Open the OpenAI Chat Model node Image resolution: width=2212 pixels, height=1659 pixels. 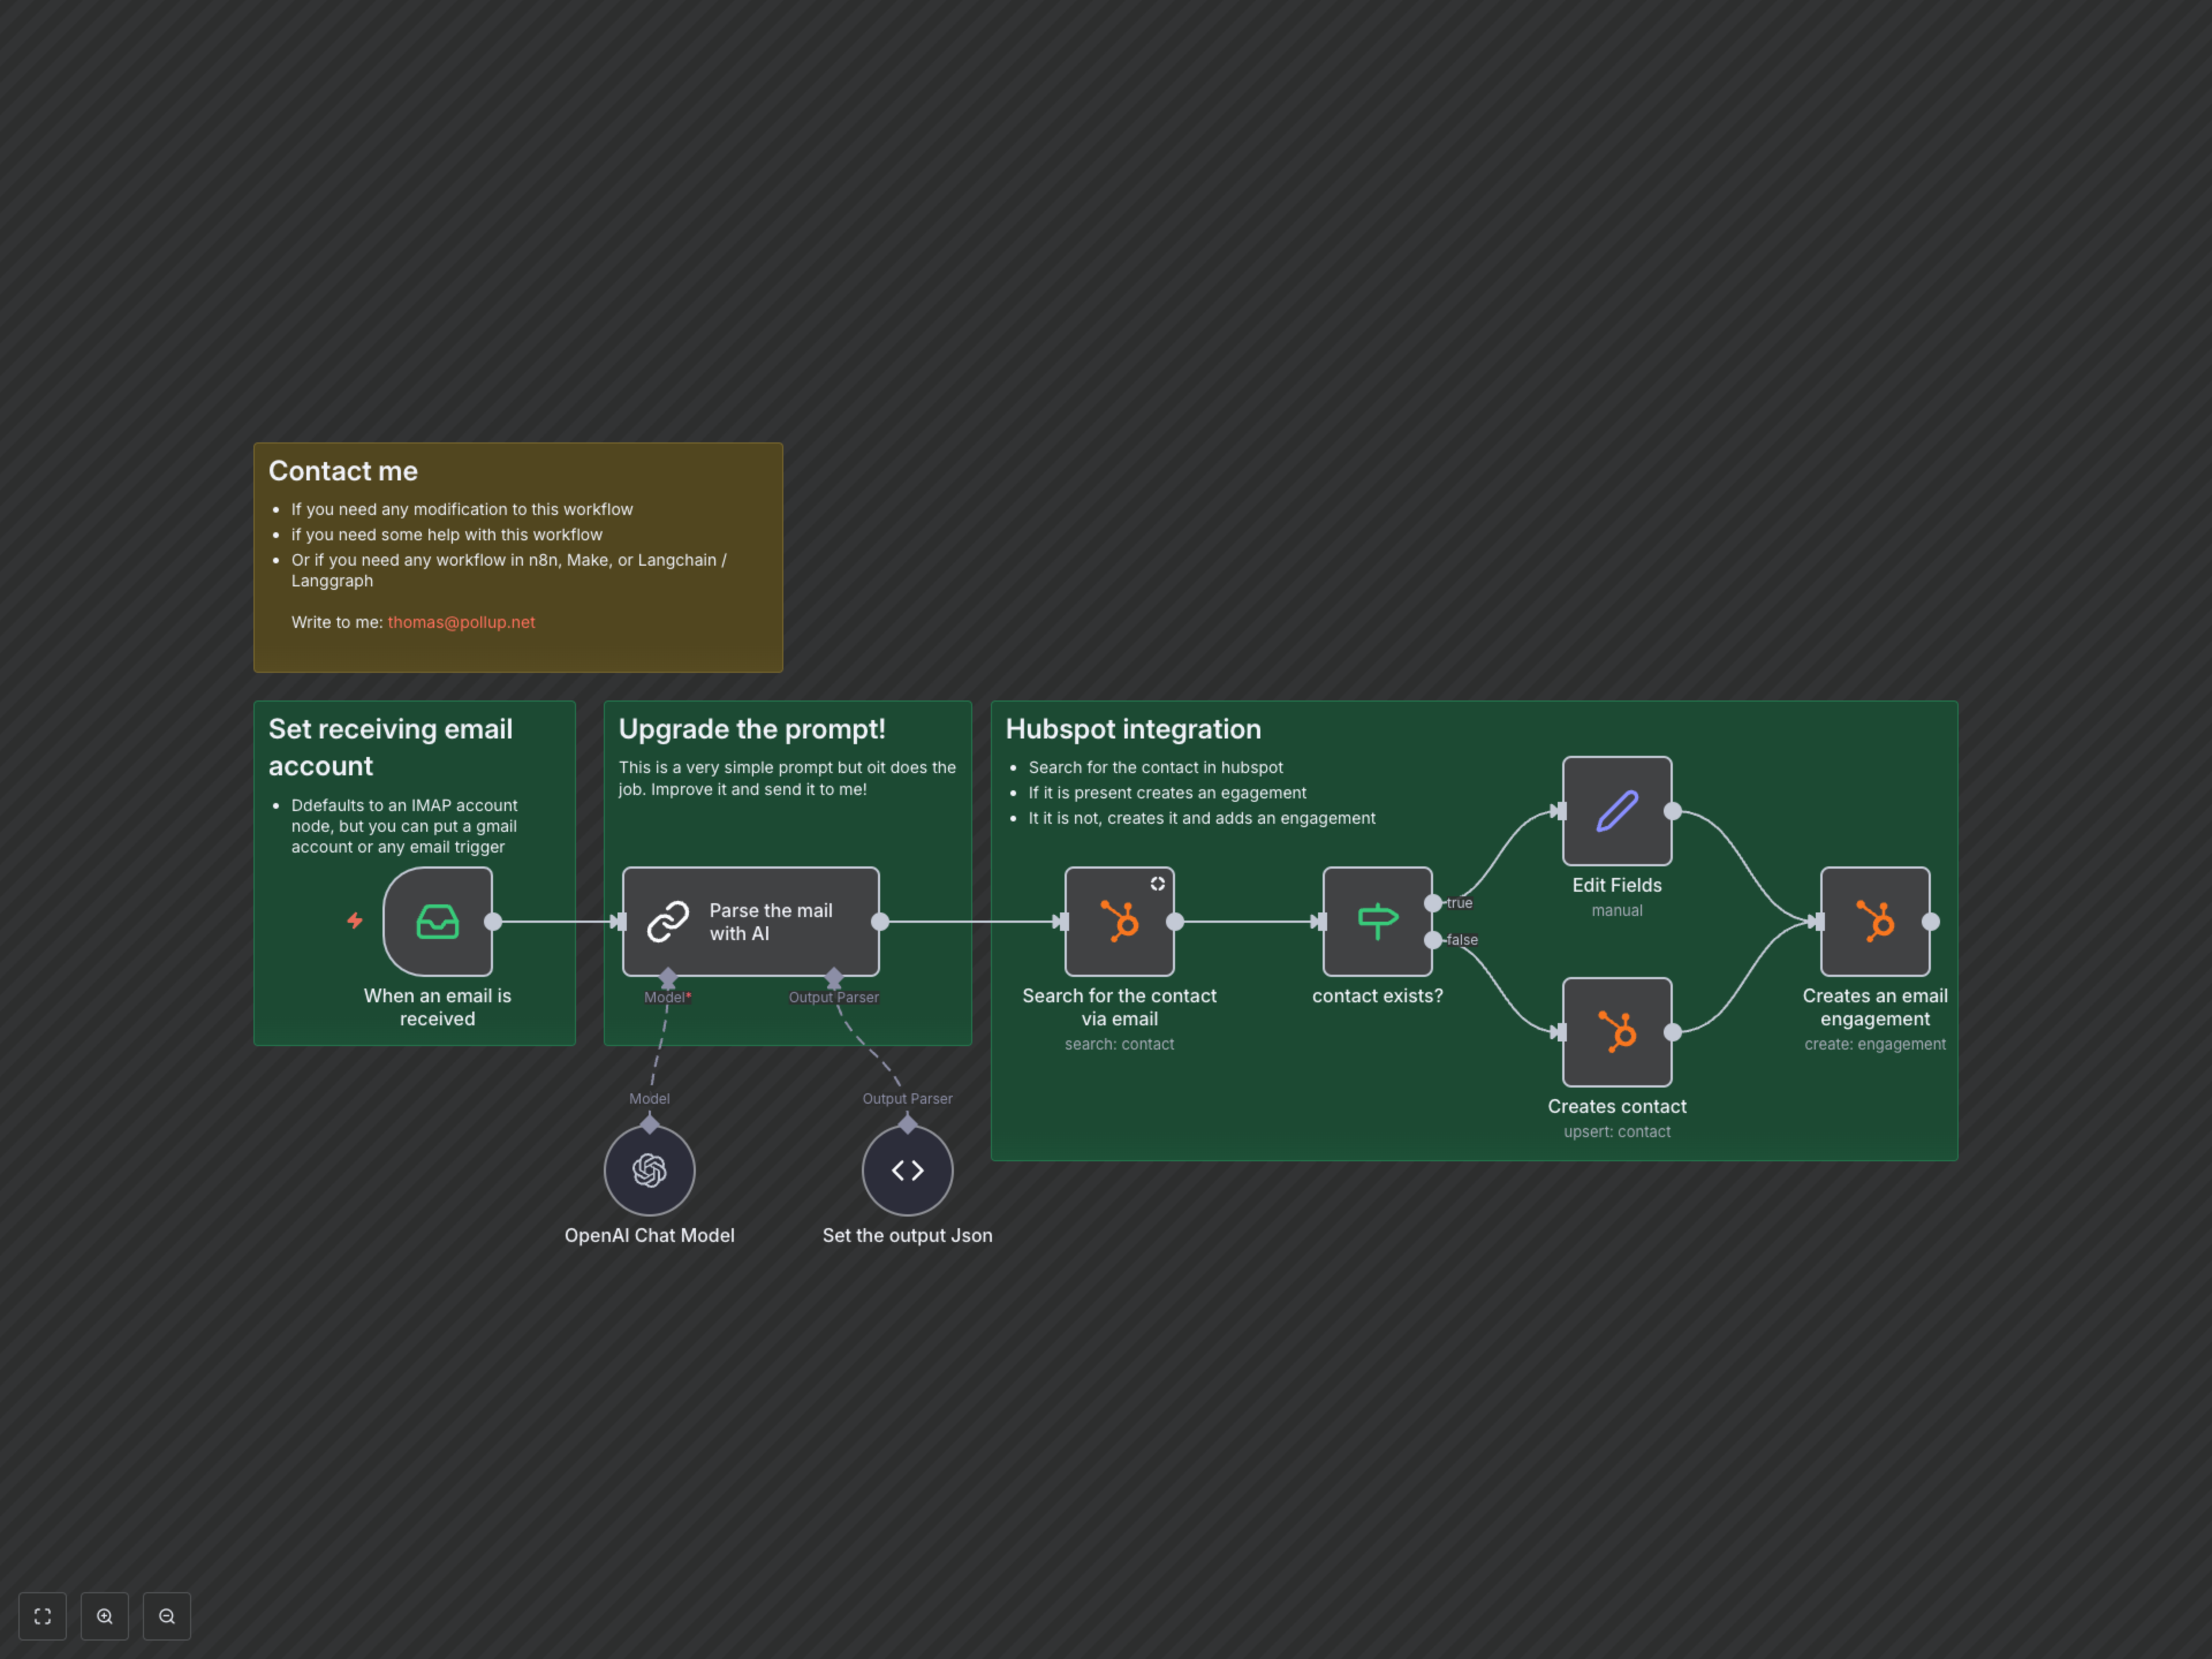point(649,1170)
